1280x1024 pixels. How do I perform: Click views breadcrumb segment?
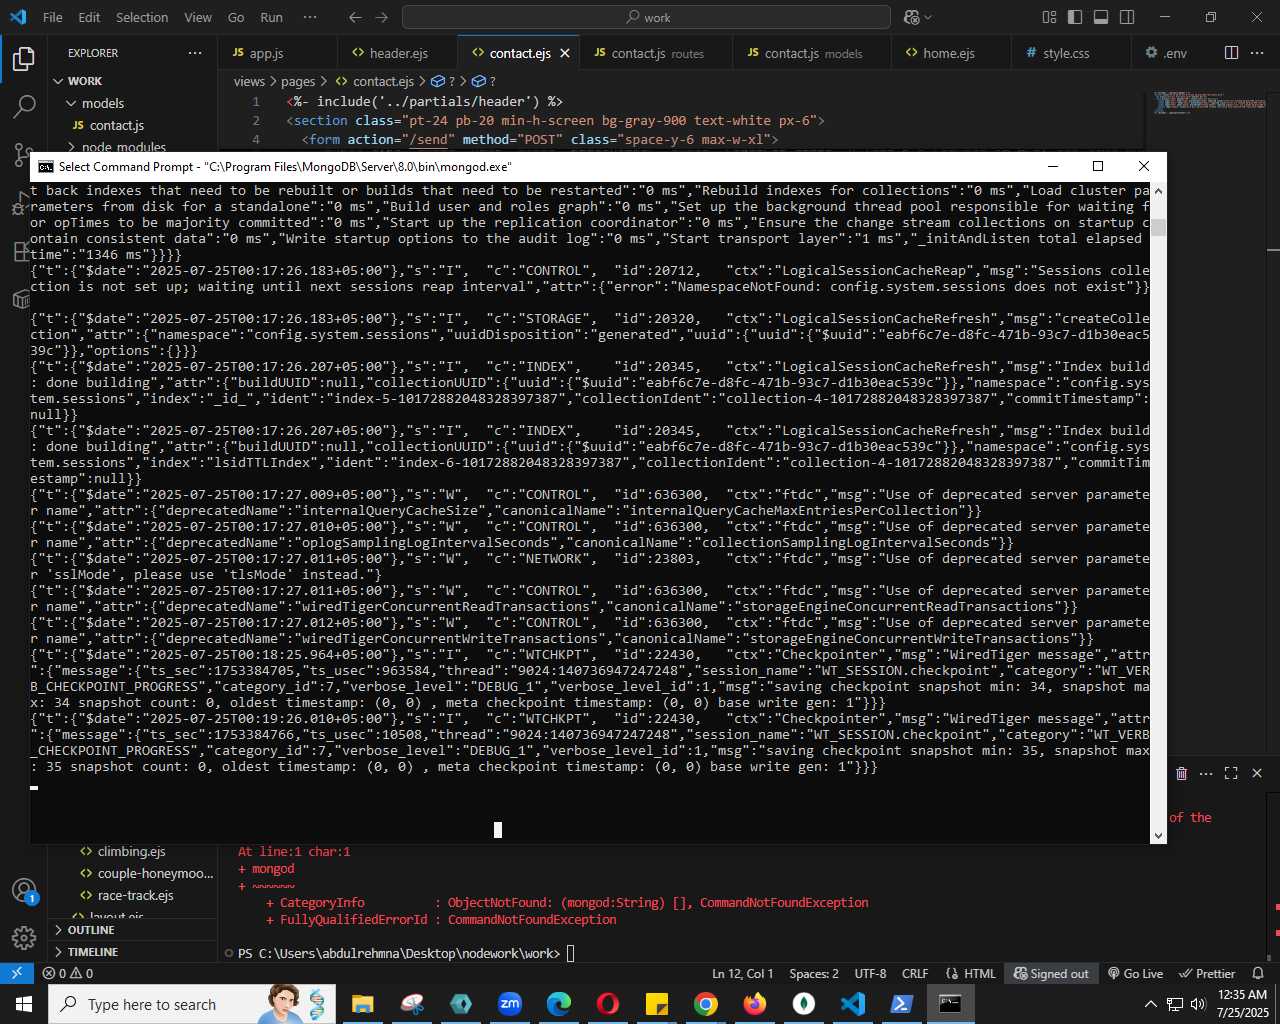(x=249, y=81)
